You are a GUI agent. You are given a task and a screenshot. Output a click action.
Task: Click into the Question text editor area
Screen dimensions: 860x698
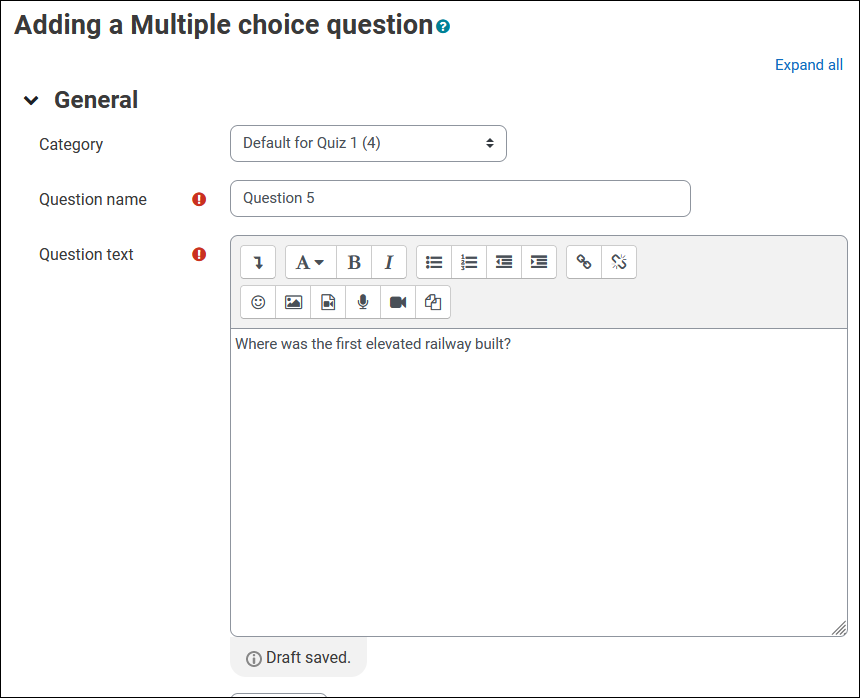(539, 483)
